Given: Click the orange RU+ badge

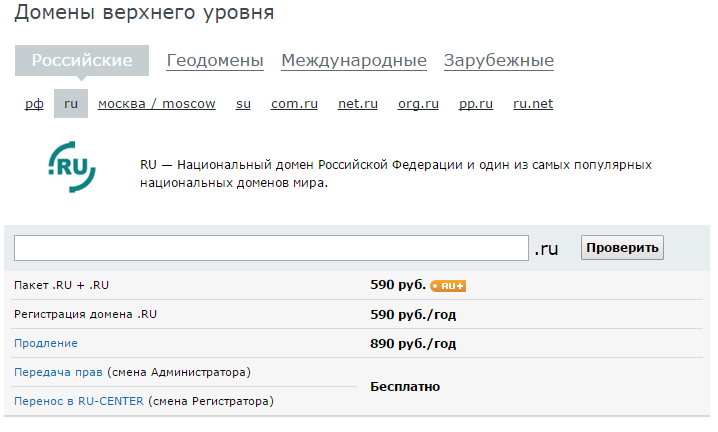Looking at the screenshot, I should 448,286.
